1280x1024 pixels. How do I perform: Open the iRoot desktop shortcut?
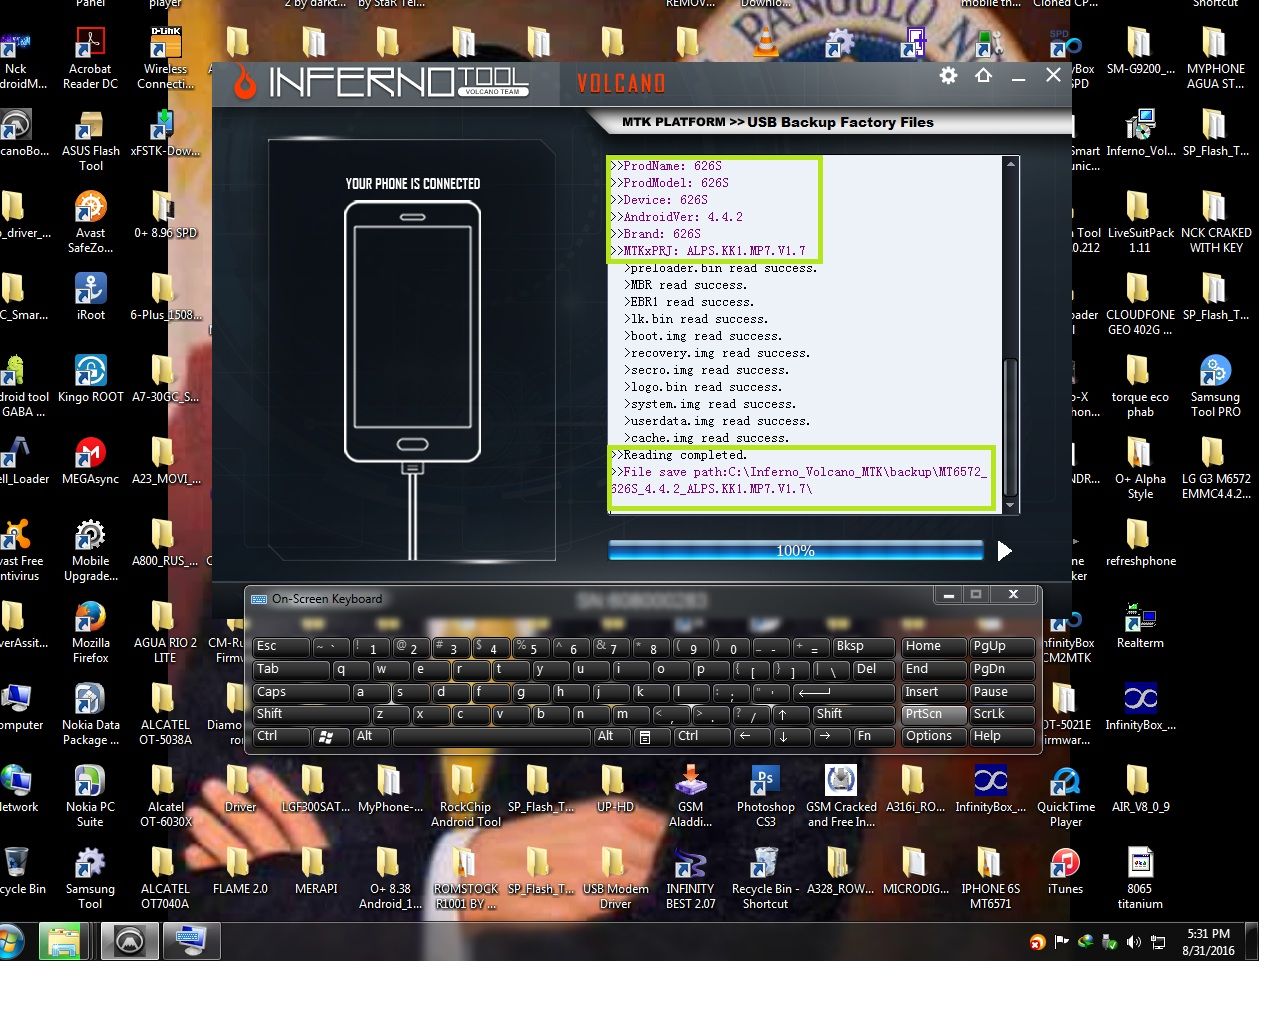coord(90,290)
